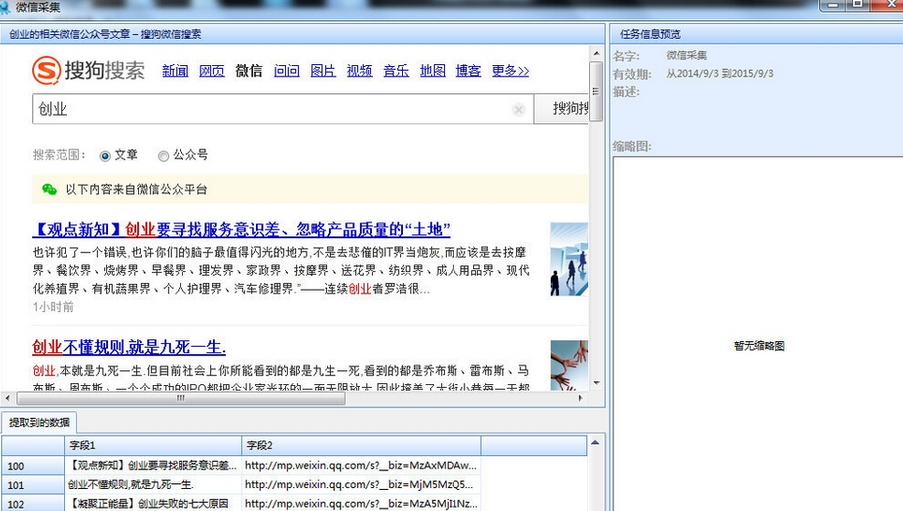The image size is (903, 511).
Task: Click the 暂无缩略图 placeholder text
Action: click(759, 346)
